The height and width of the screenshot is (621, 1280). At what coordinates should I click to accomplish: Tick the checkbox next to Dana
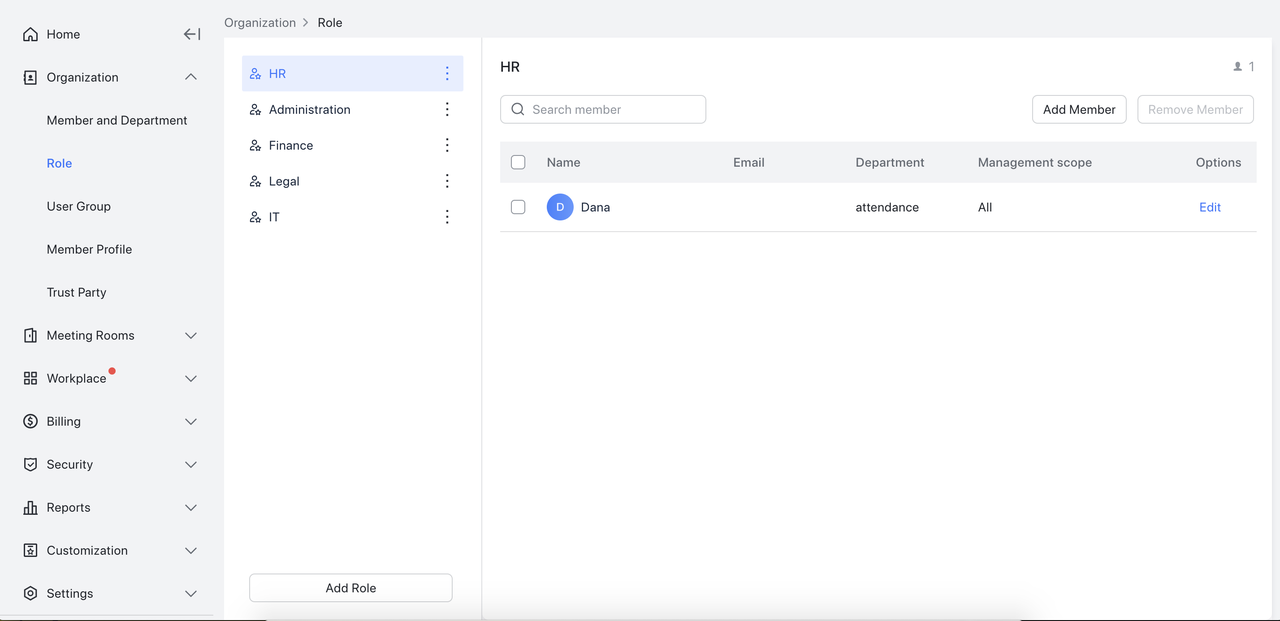[x=518, y=207]
